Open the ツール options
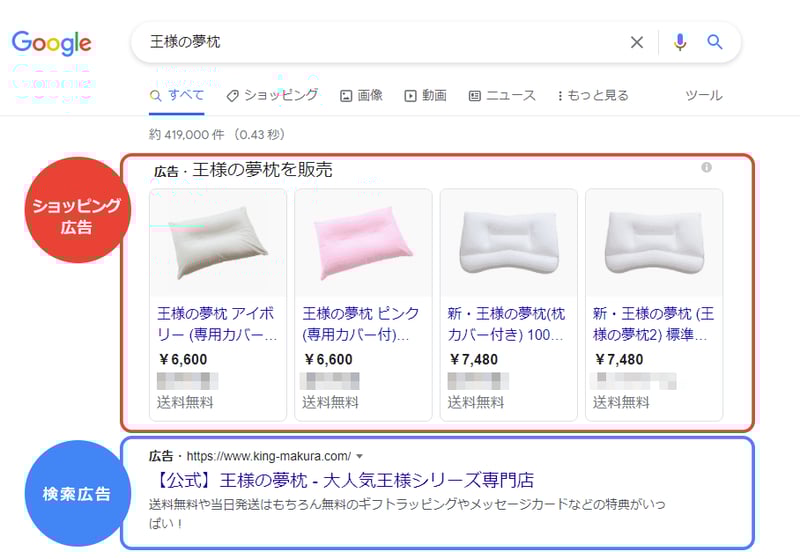This screenshot has width=800, height=559. [704, 95]
